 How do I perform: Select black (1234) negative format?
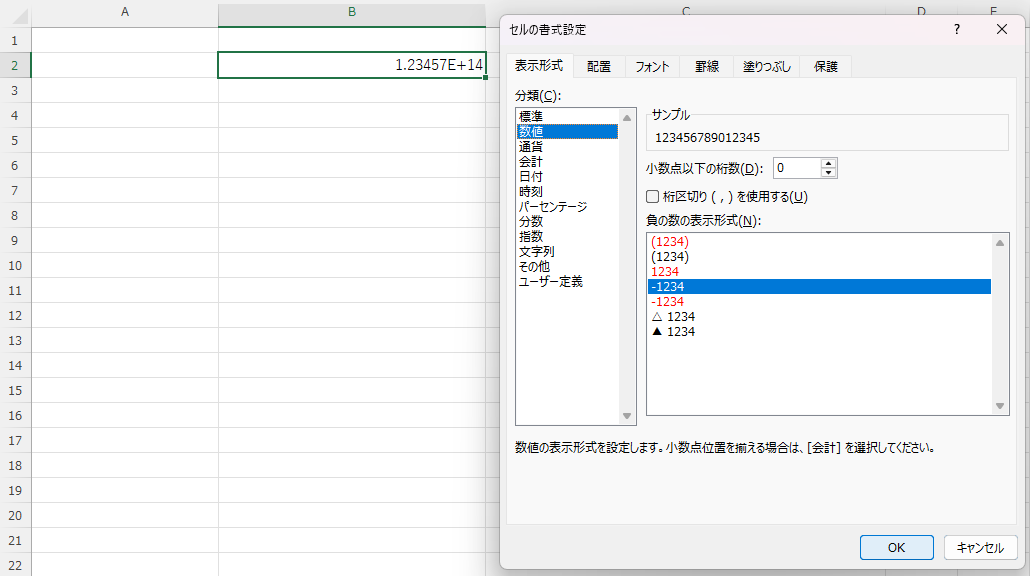pos(819,257)
